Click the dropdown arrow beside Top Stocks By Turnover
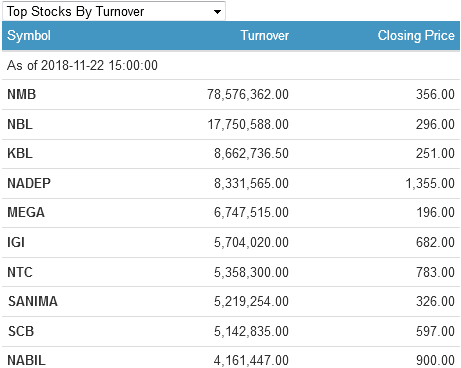 [217, 12]
